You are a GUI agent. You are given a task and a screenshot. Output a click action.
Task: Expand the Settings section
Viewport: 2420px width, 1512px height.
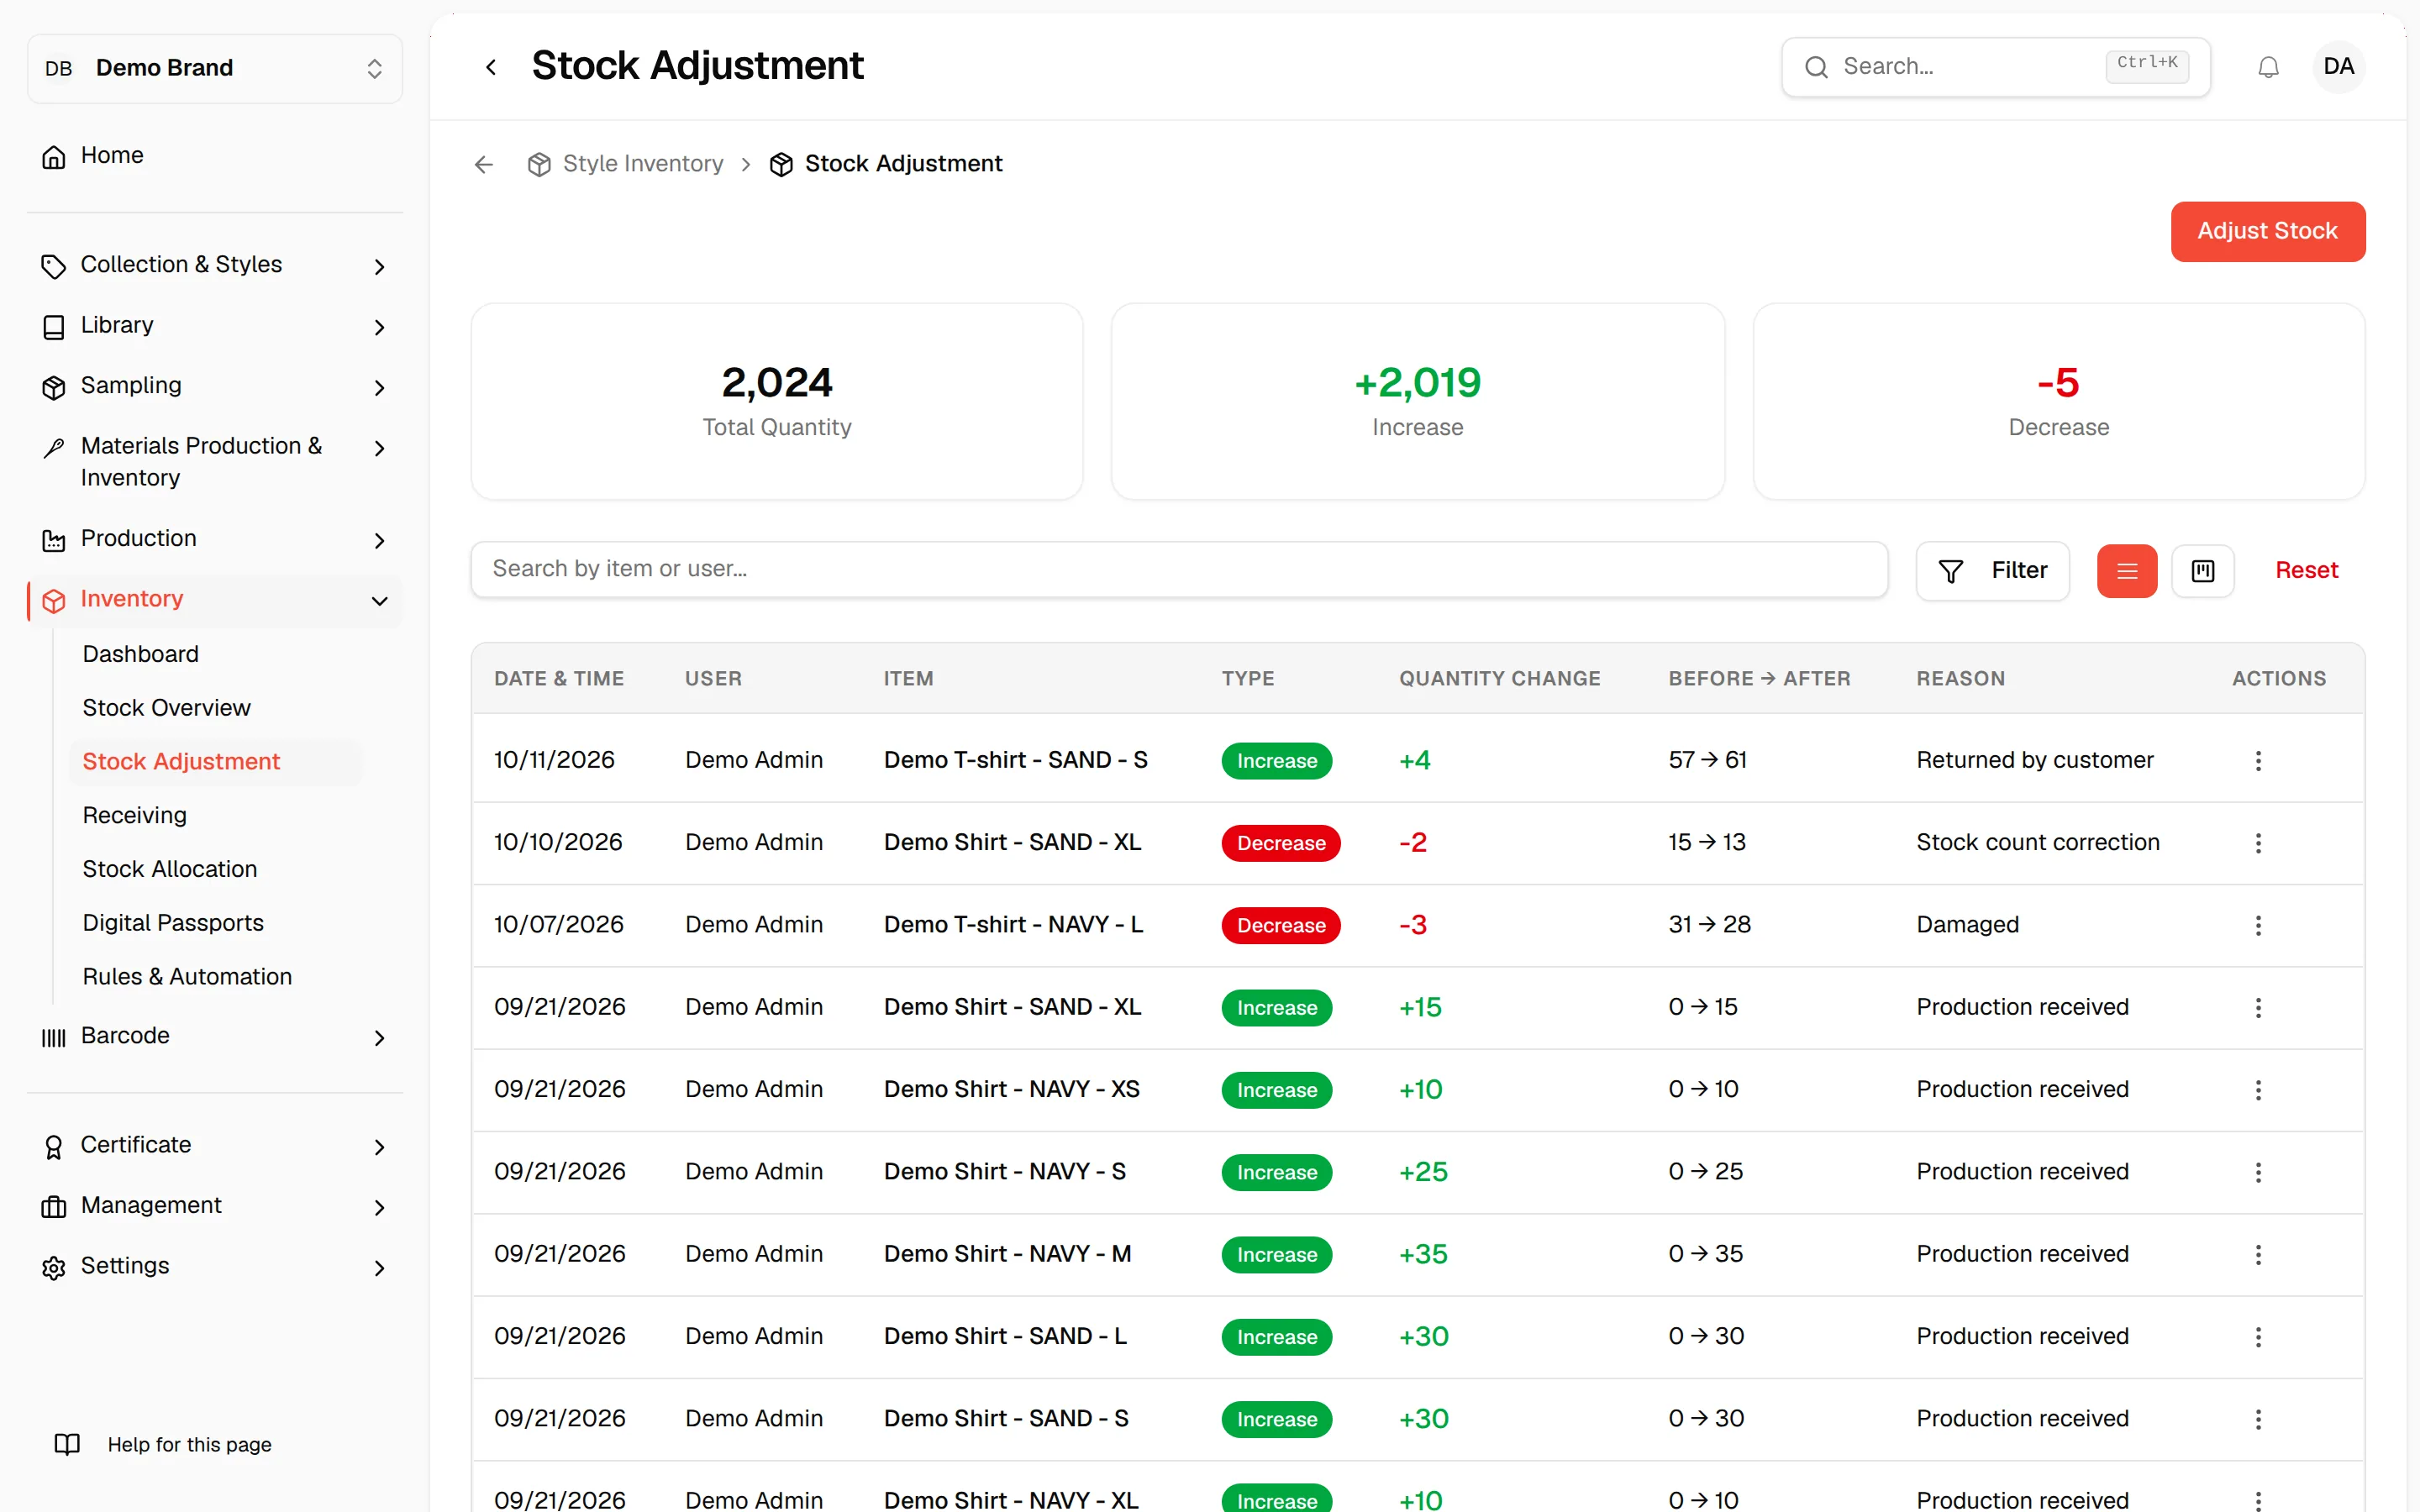(215, 1266)
